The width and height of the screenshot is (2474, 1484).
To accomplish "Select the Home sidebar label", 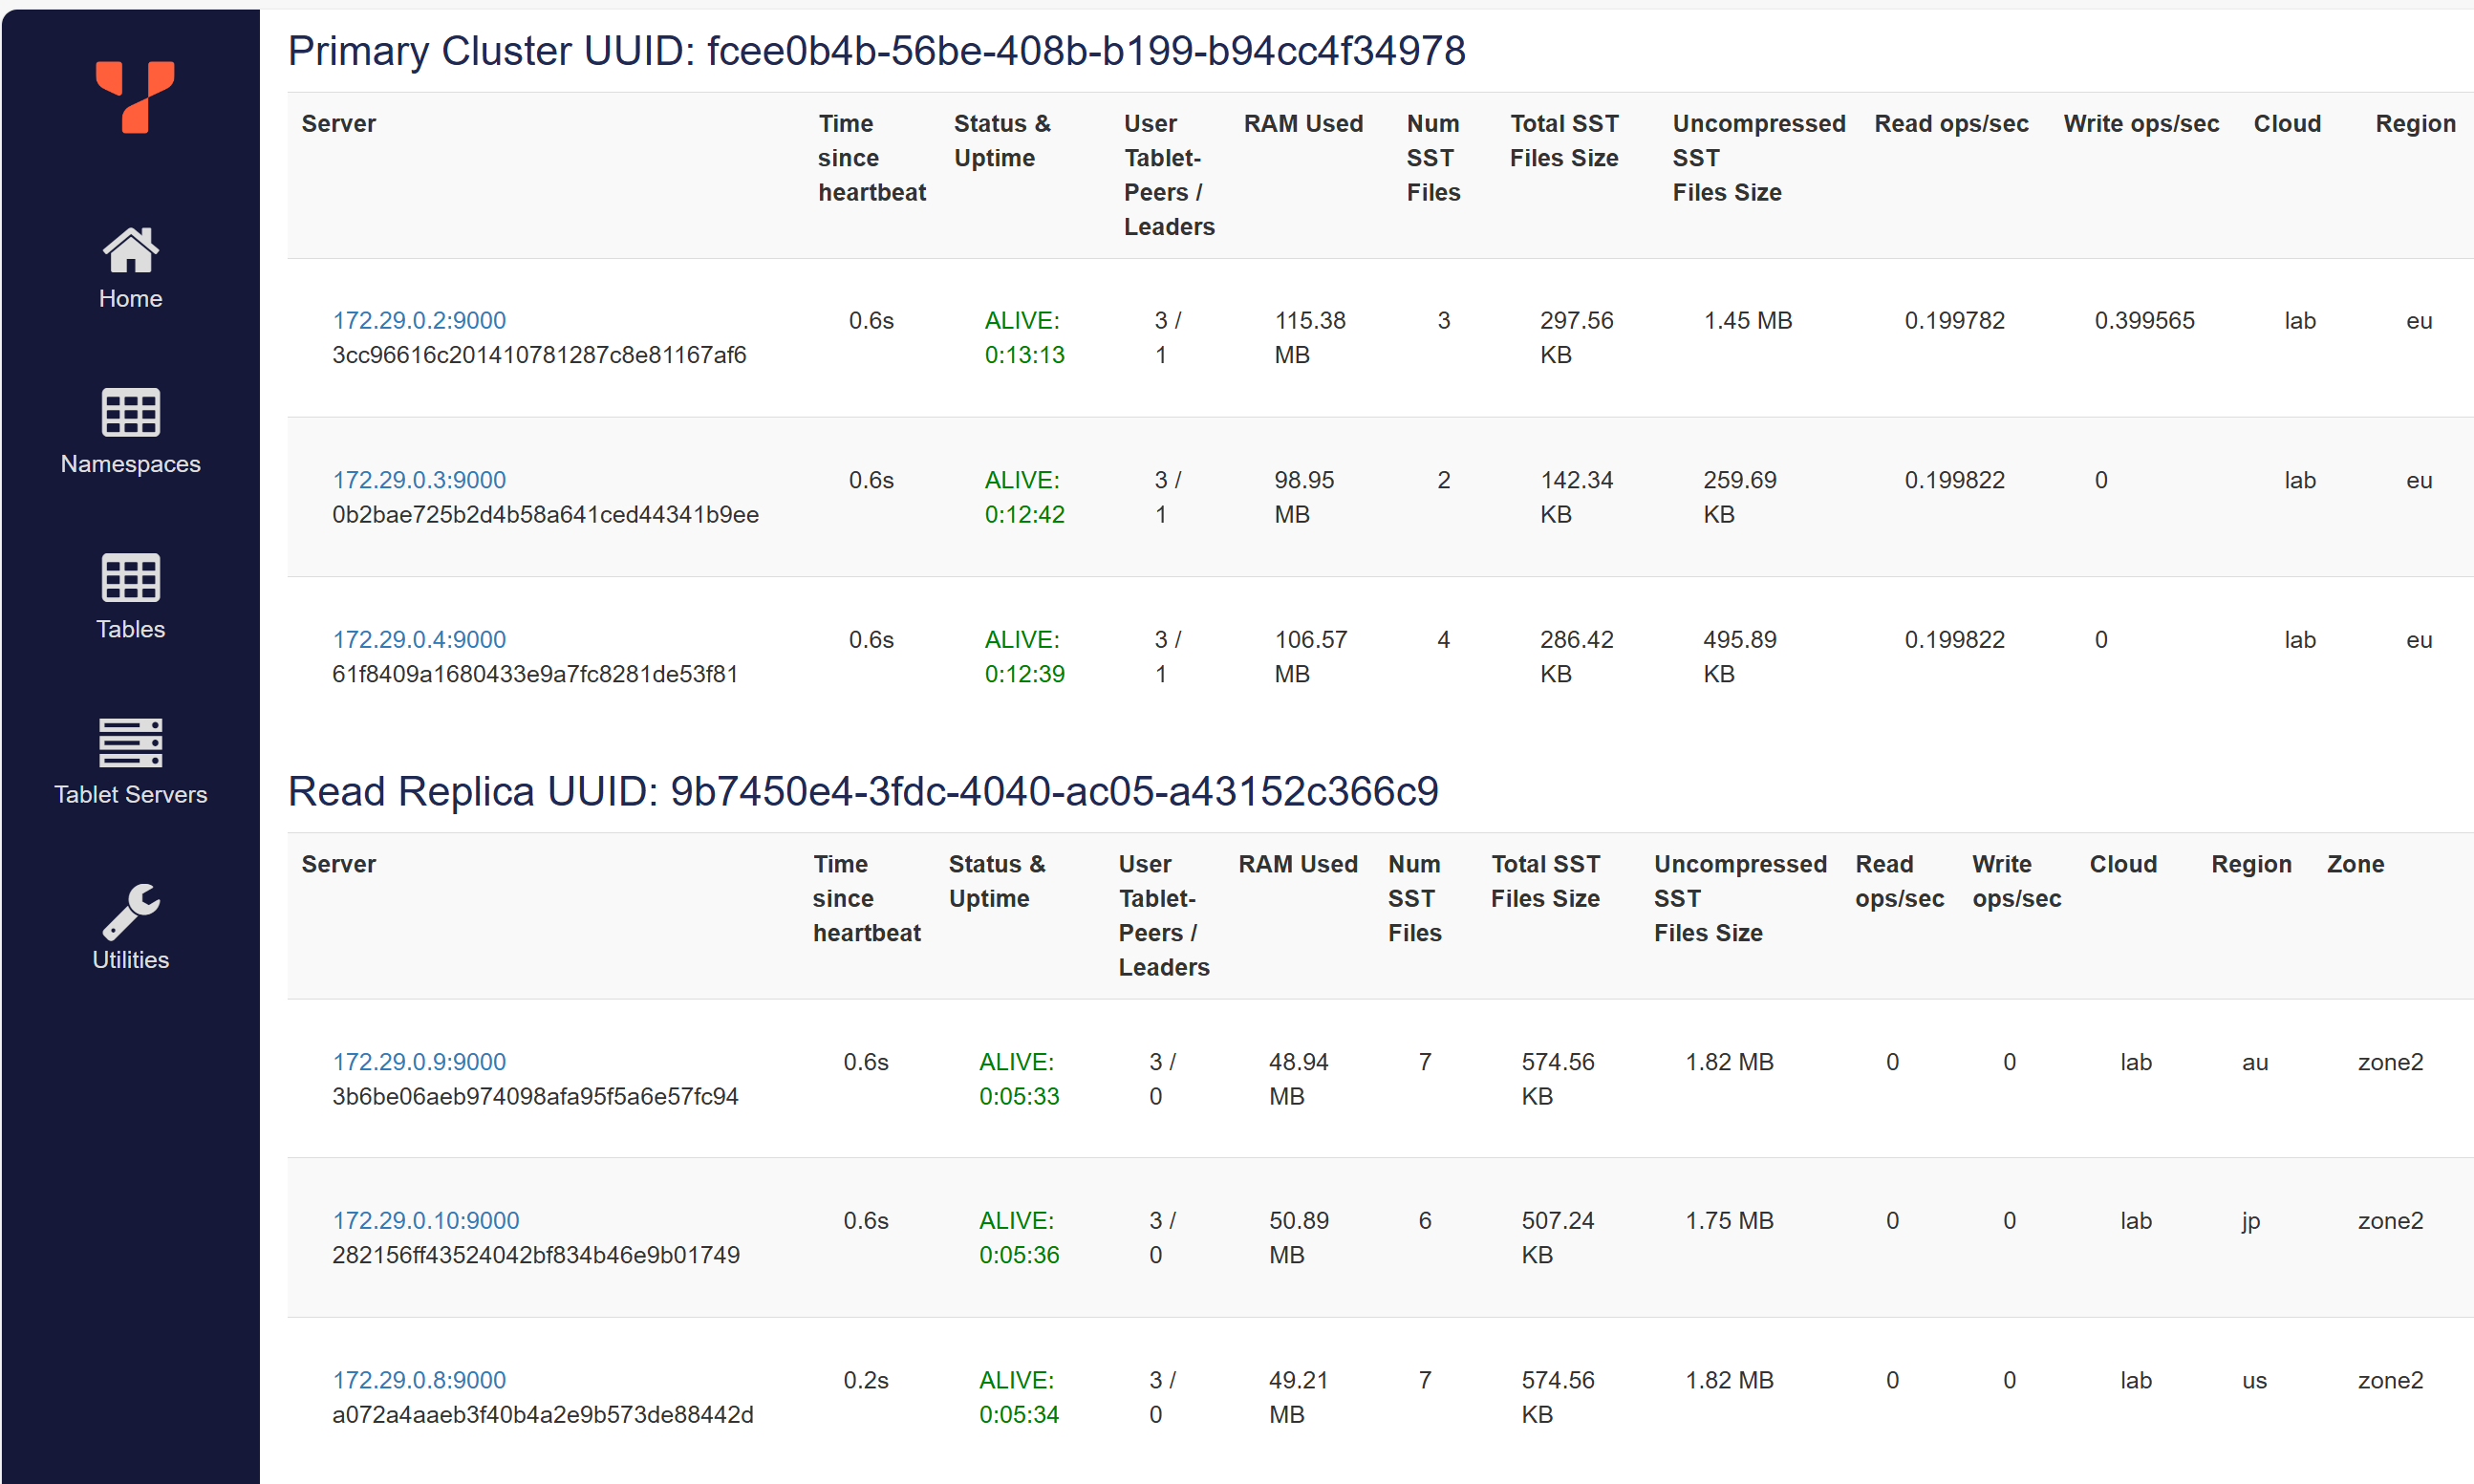I will pos(130,299).
